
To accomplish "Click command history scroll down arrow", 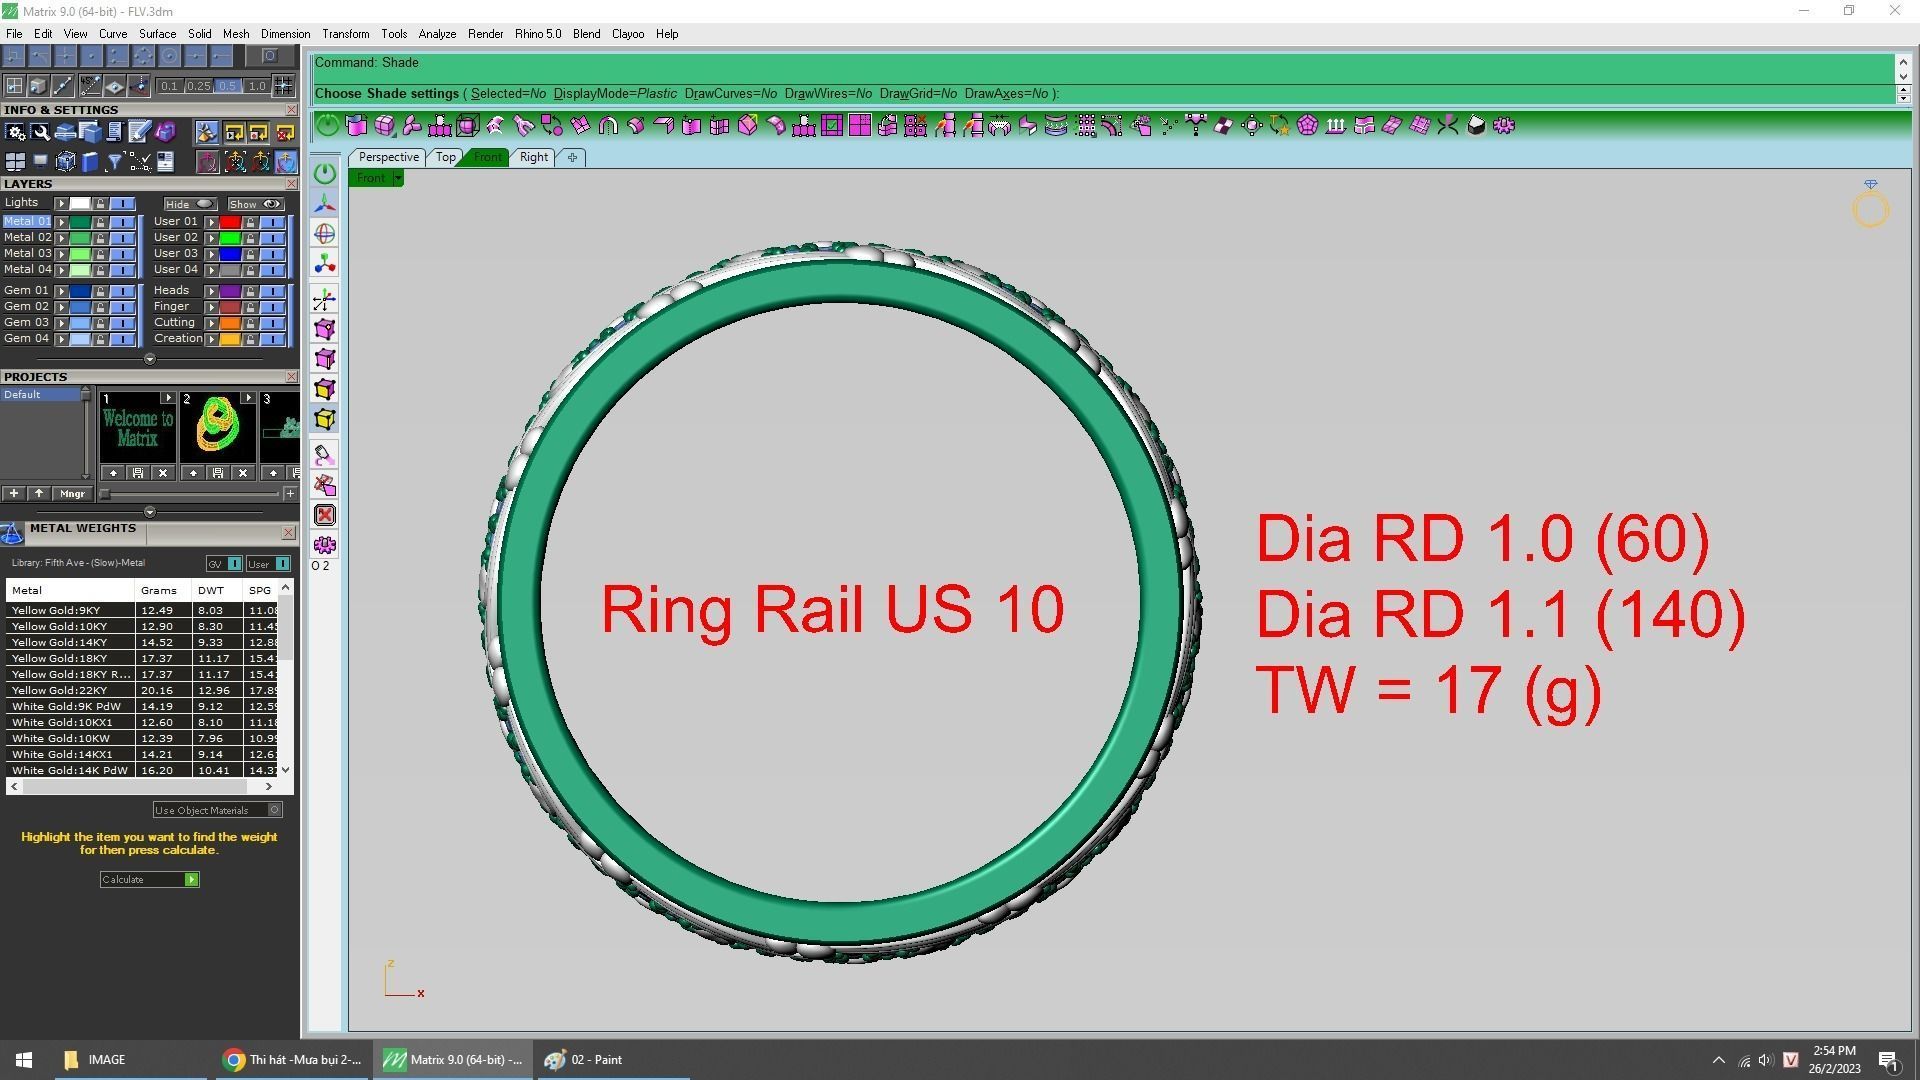I will pyautogui.click(x=1903, y=76).
